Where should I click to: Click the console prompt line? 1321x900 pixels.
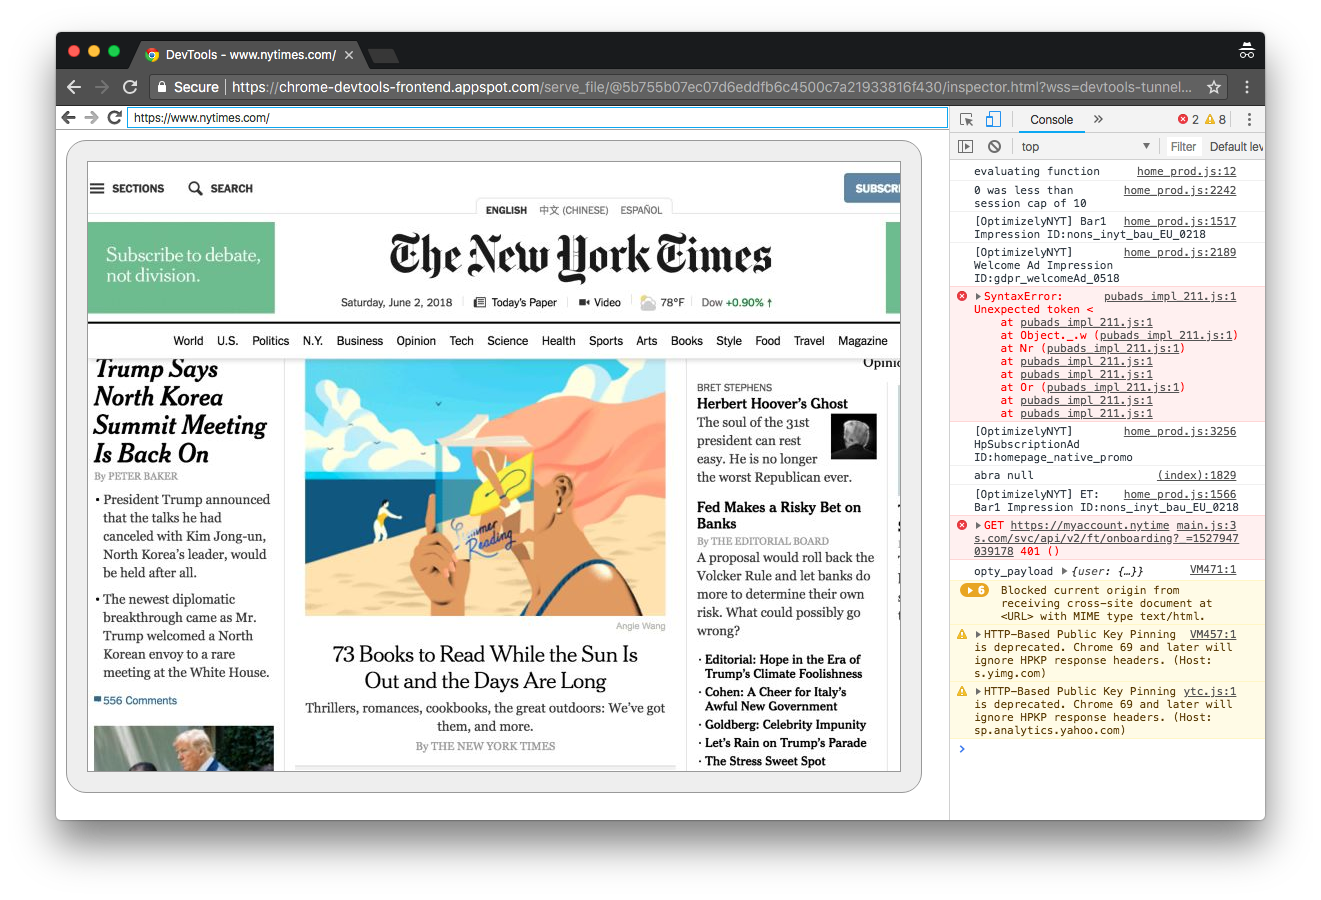(x=1107, y=749)
